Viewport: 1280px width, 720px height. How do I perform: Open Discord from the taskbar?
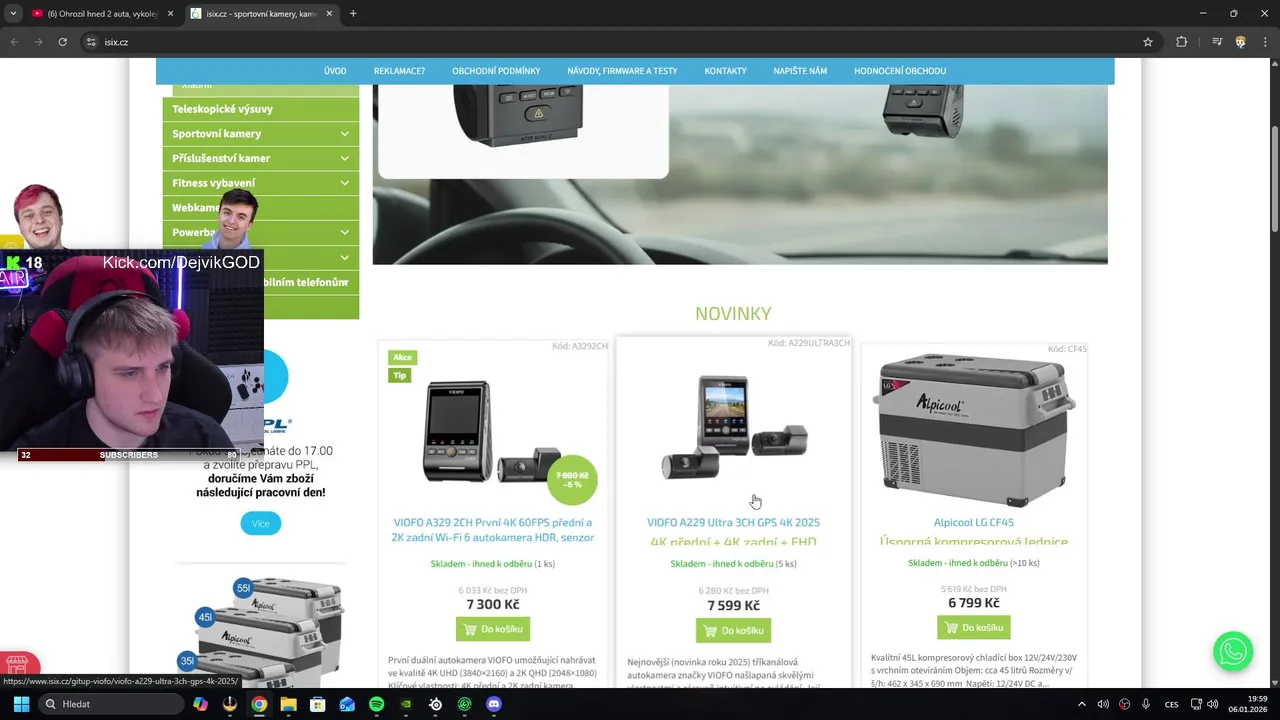[493, 704]
